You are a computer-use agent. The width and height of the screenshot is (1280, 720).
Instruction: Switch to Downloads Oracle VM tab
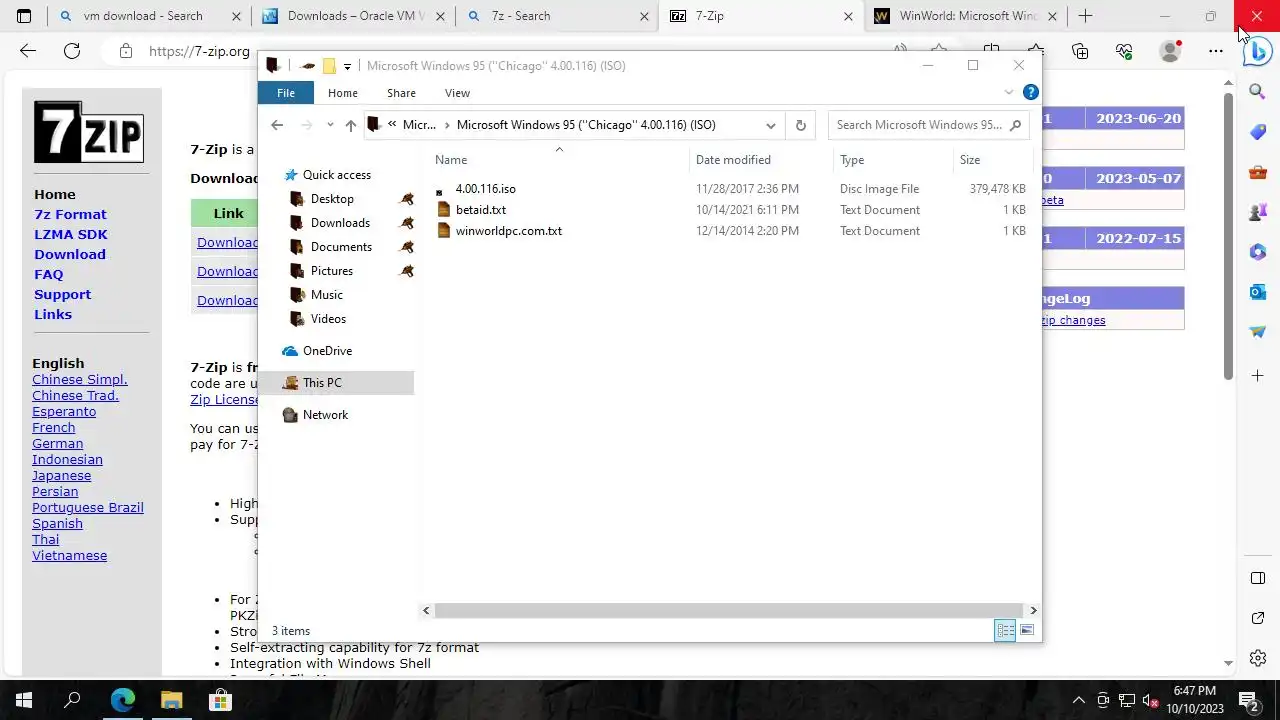pos(355,16)
